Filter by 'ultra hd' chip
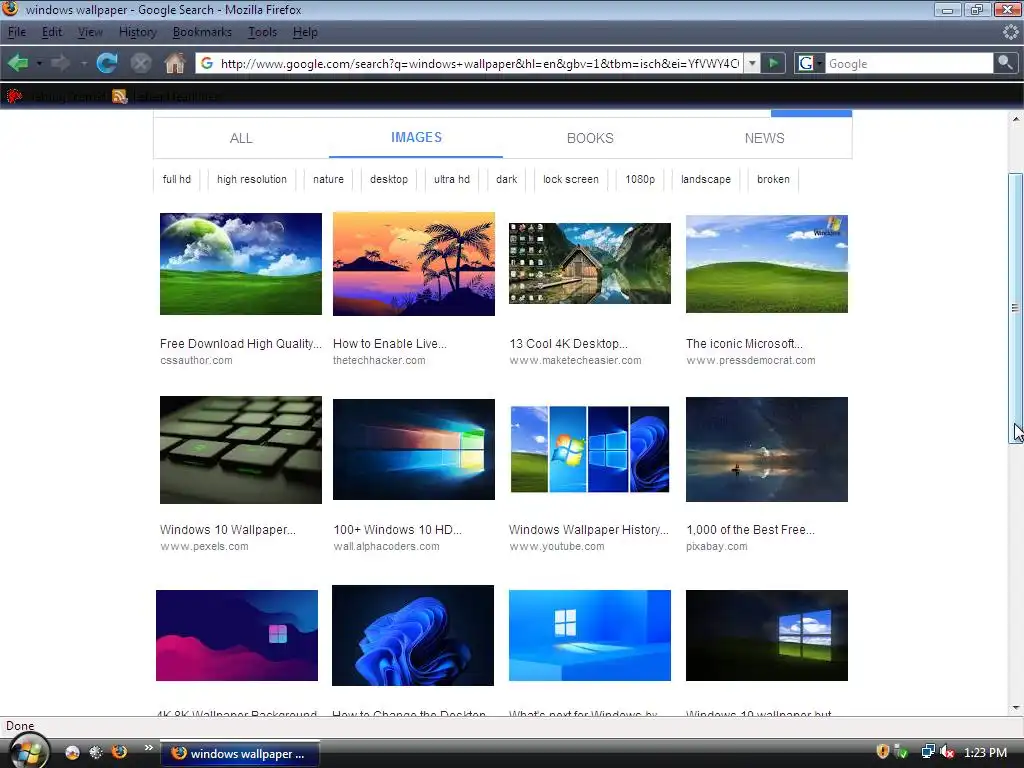 [451, 179]
